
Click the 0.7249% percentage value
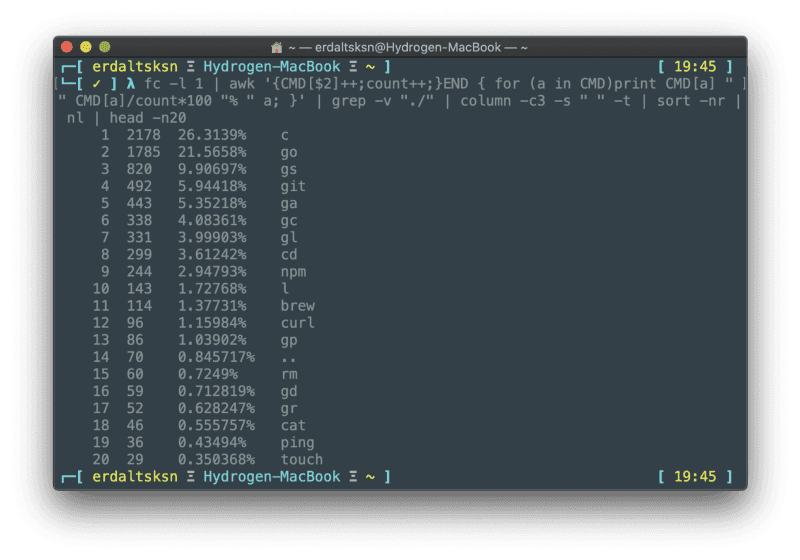pos(208,374)
